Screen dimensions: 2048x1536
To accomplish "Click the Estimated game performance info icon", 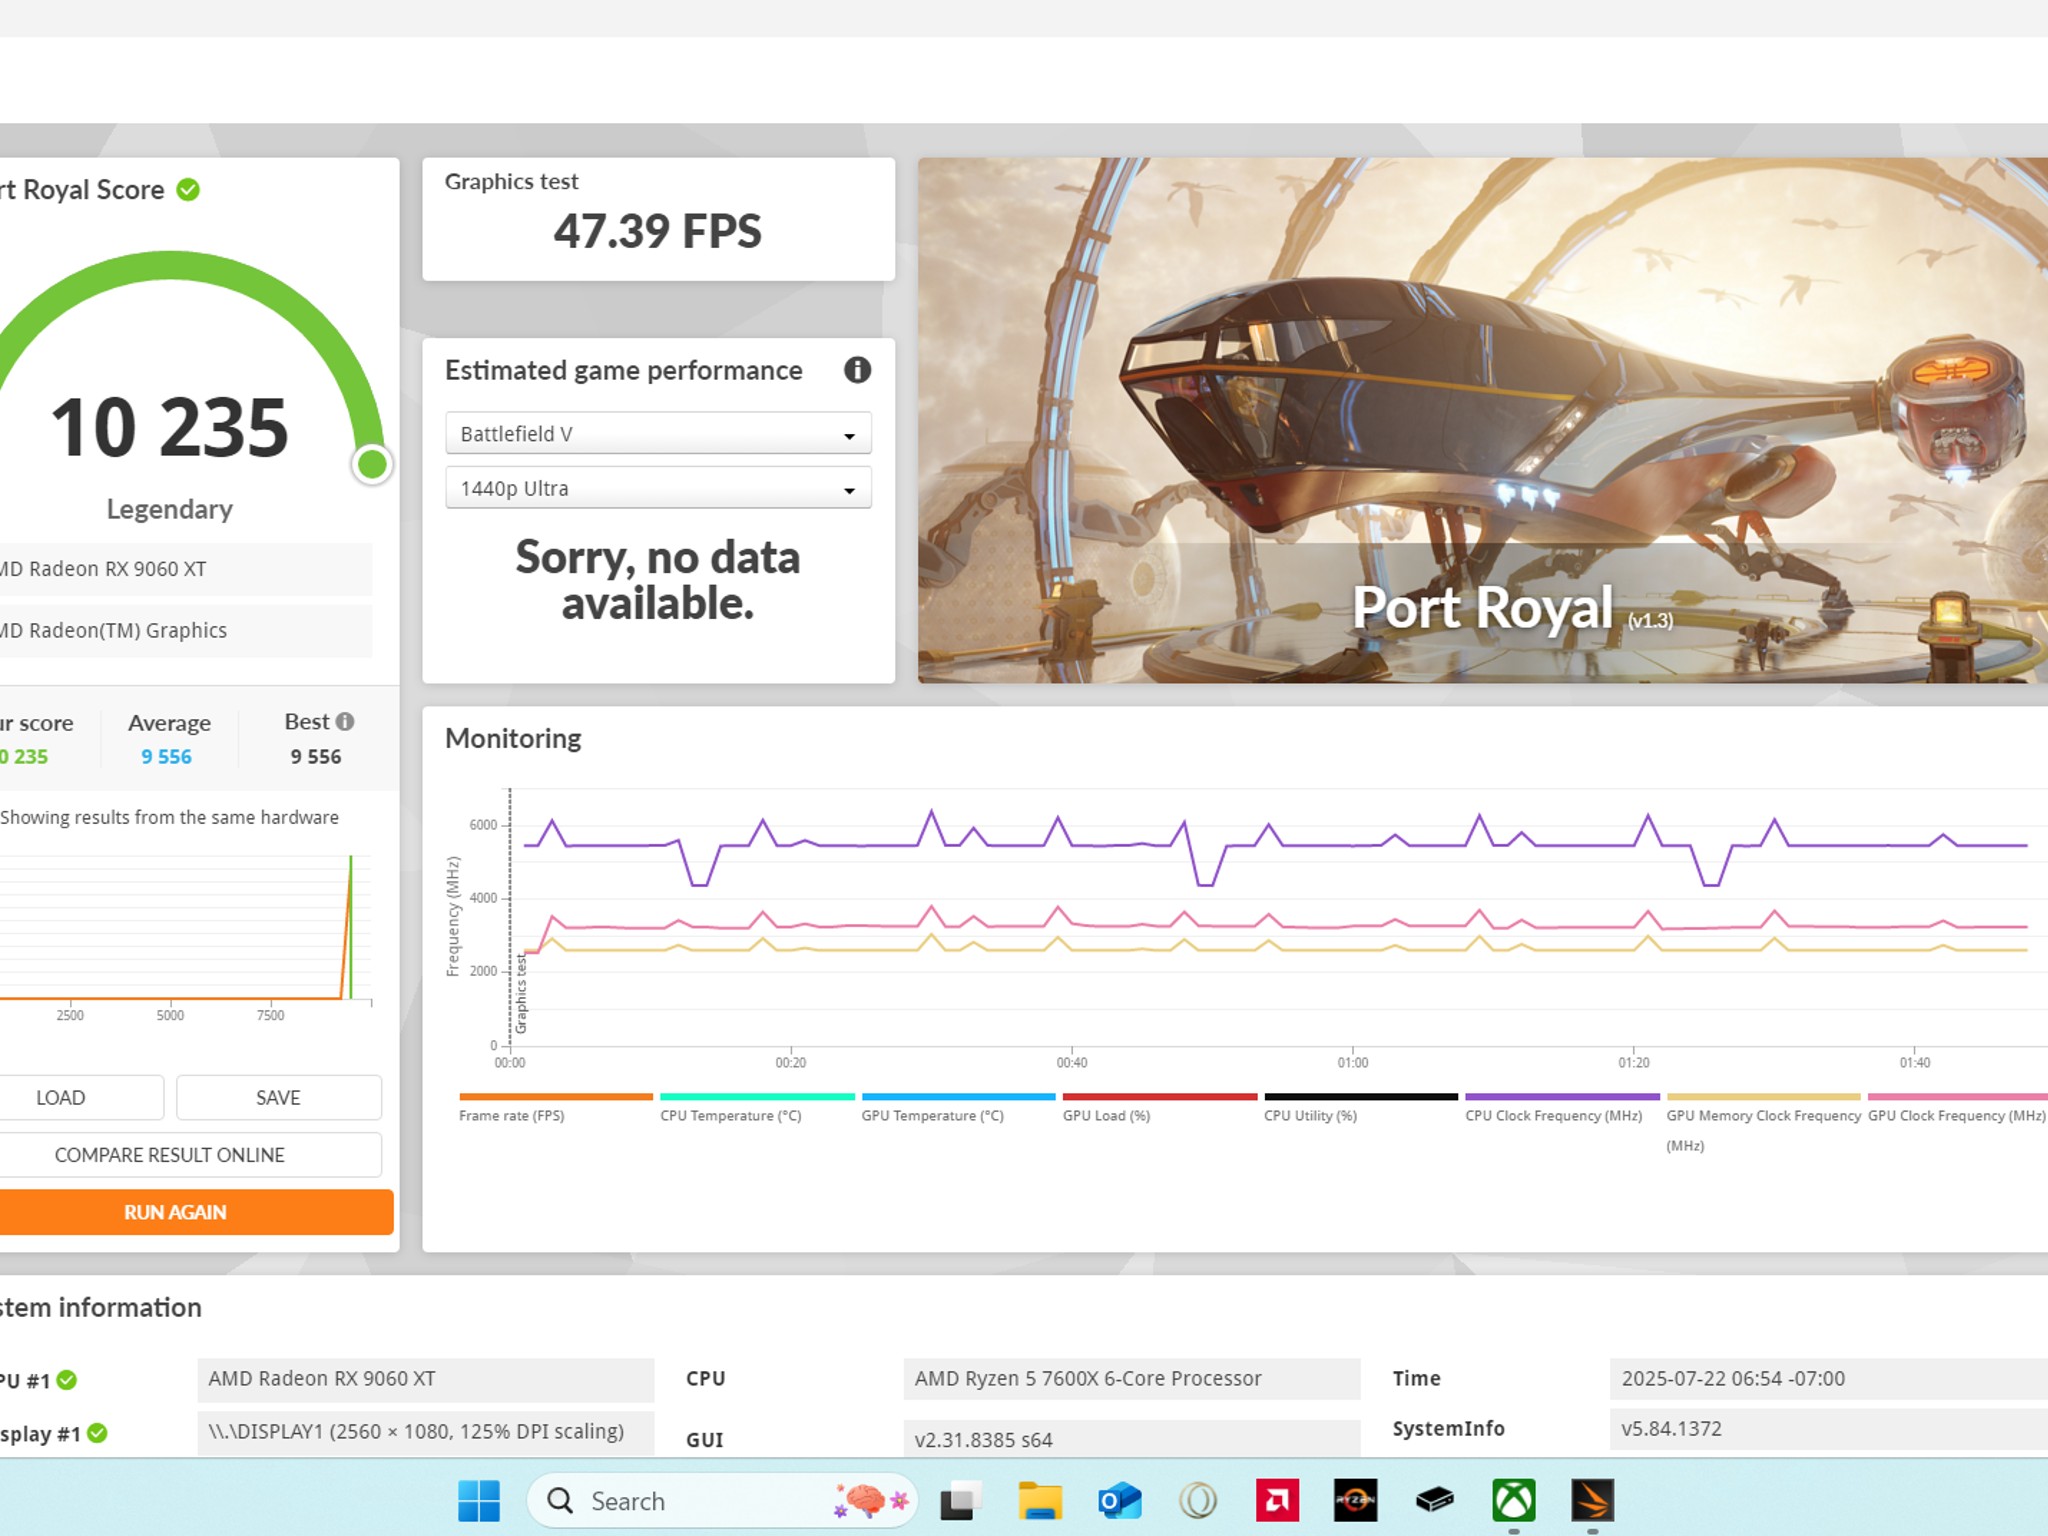I will 857,370.
